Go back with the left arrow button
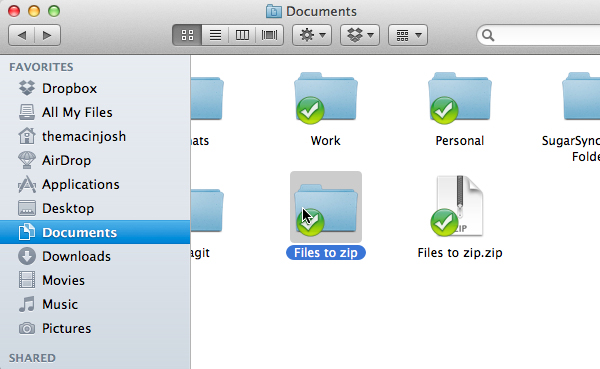The width and height of the screenshot is (600, 369). point(21,35)
